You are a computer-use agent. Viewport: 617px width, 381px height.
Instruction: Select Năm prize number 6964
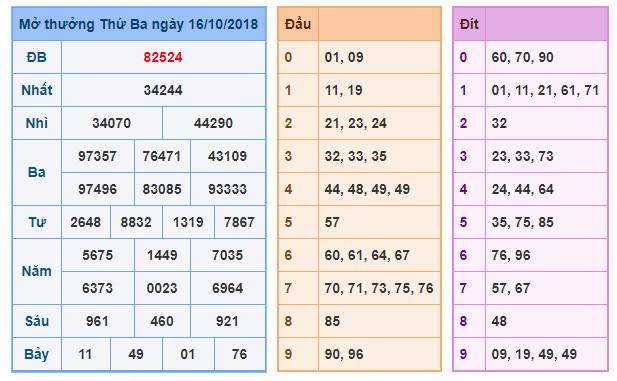coord(227,289)
